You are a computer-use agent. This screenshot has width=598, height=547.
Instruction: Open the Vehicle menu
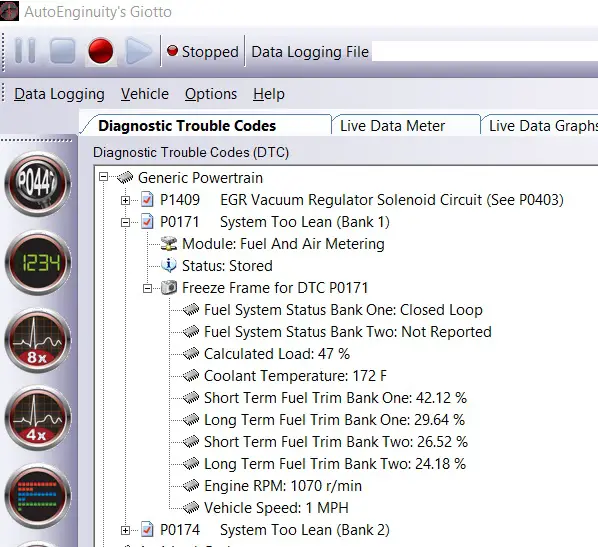(x=145, y=94)
